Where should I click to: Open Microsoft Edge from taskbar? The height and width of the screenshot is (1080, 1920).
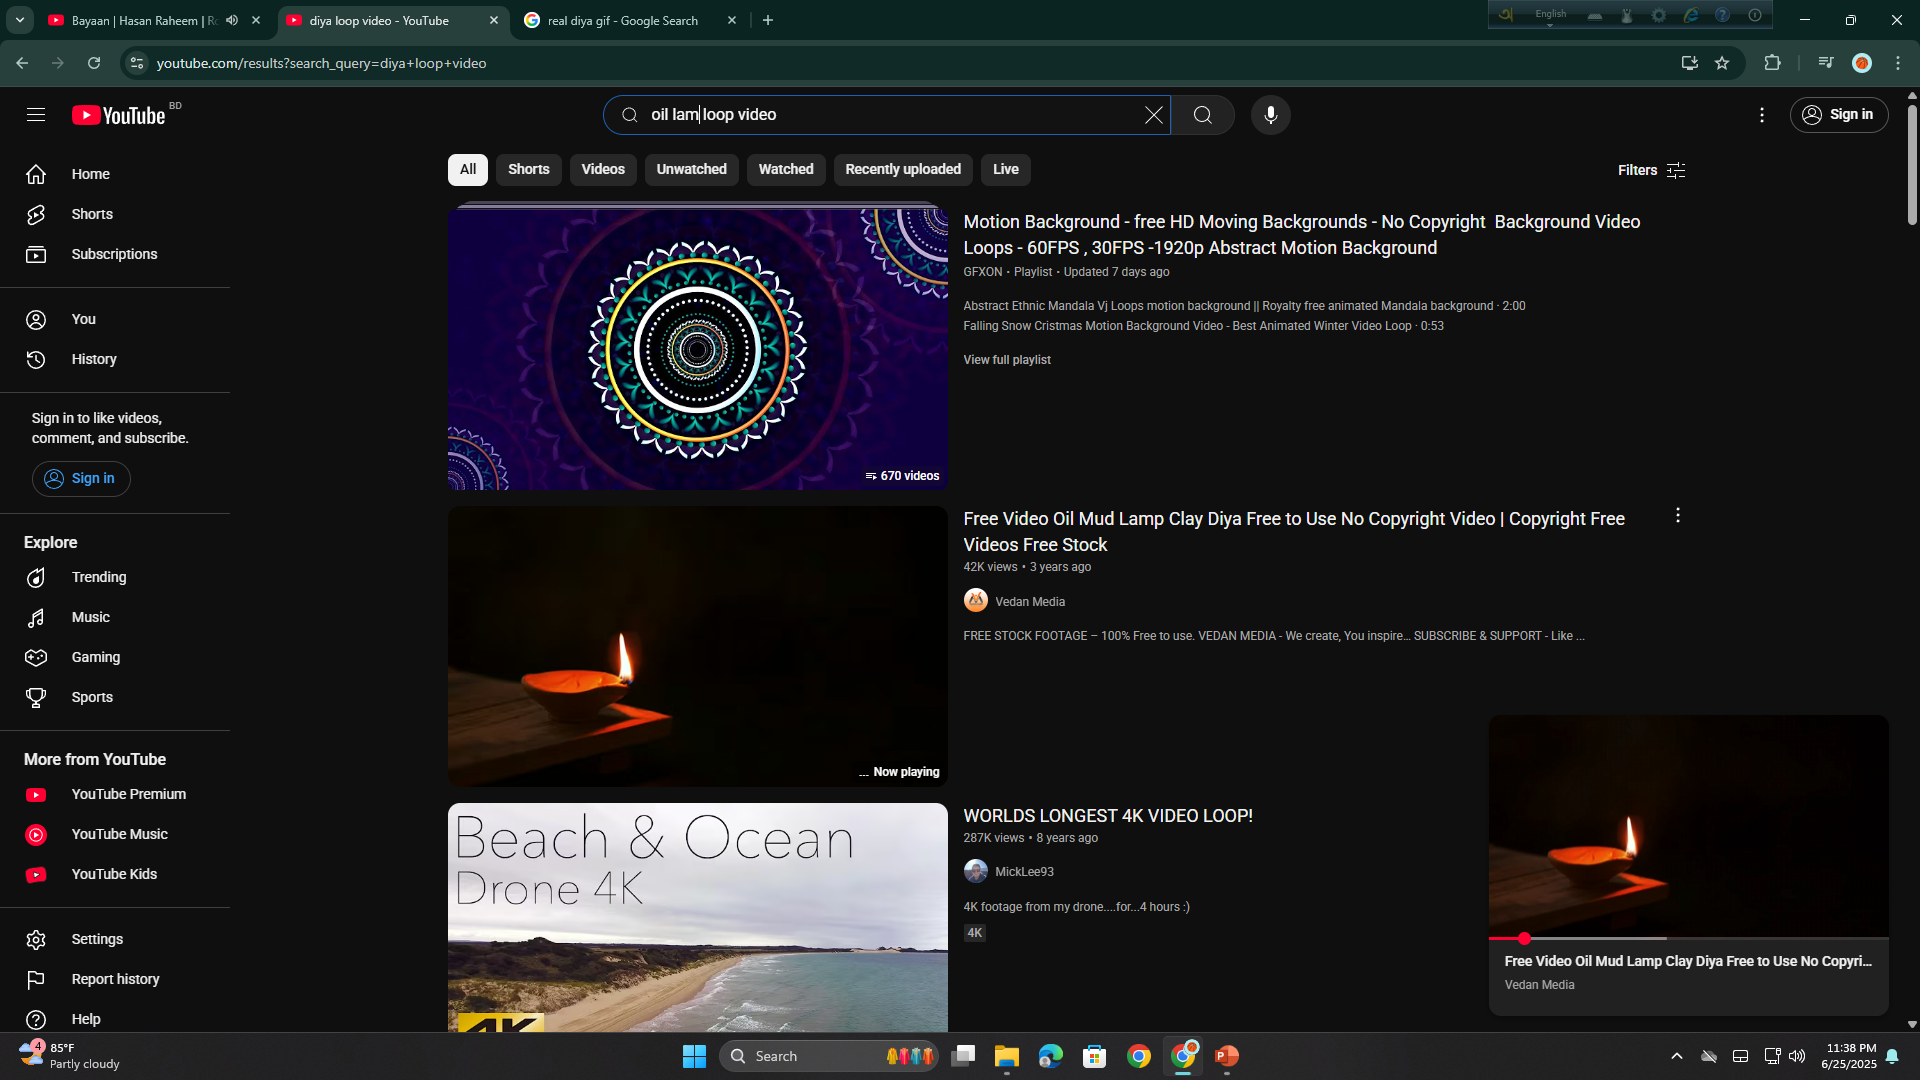[1050, 1056]
